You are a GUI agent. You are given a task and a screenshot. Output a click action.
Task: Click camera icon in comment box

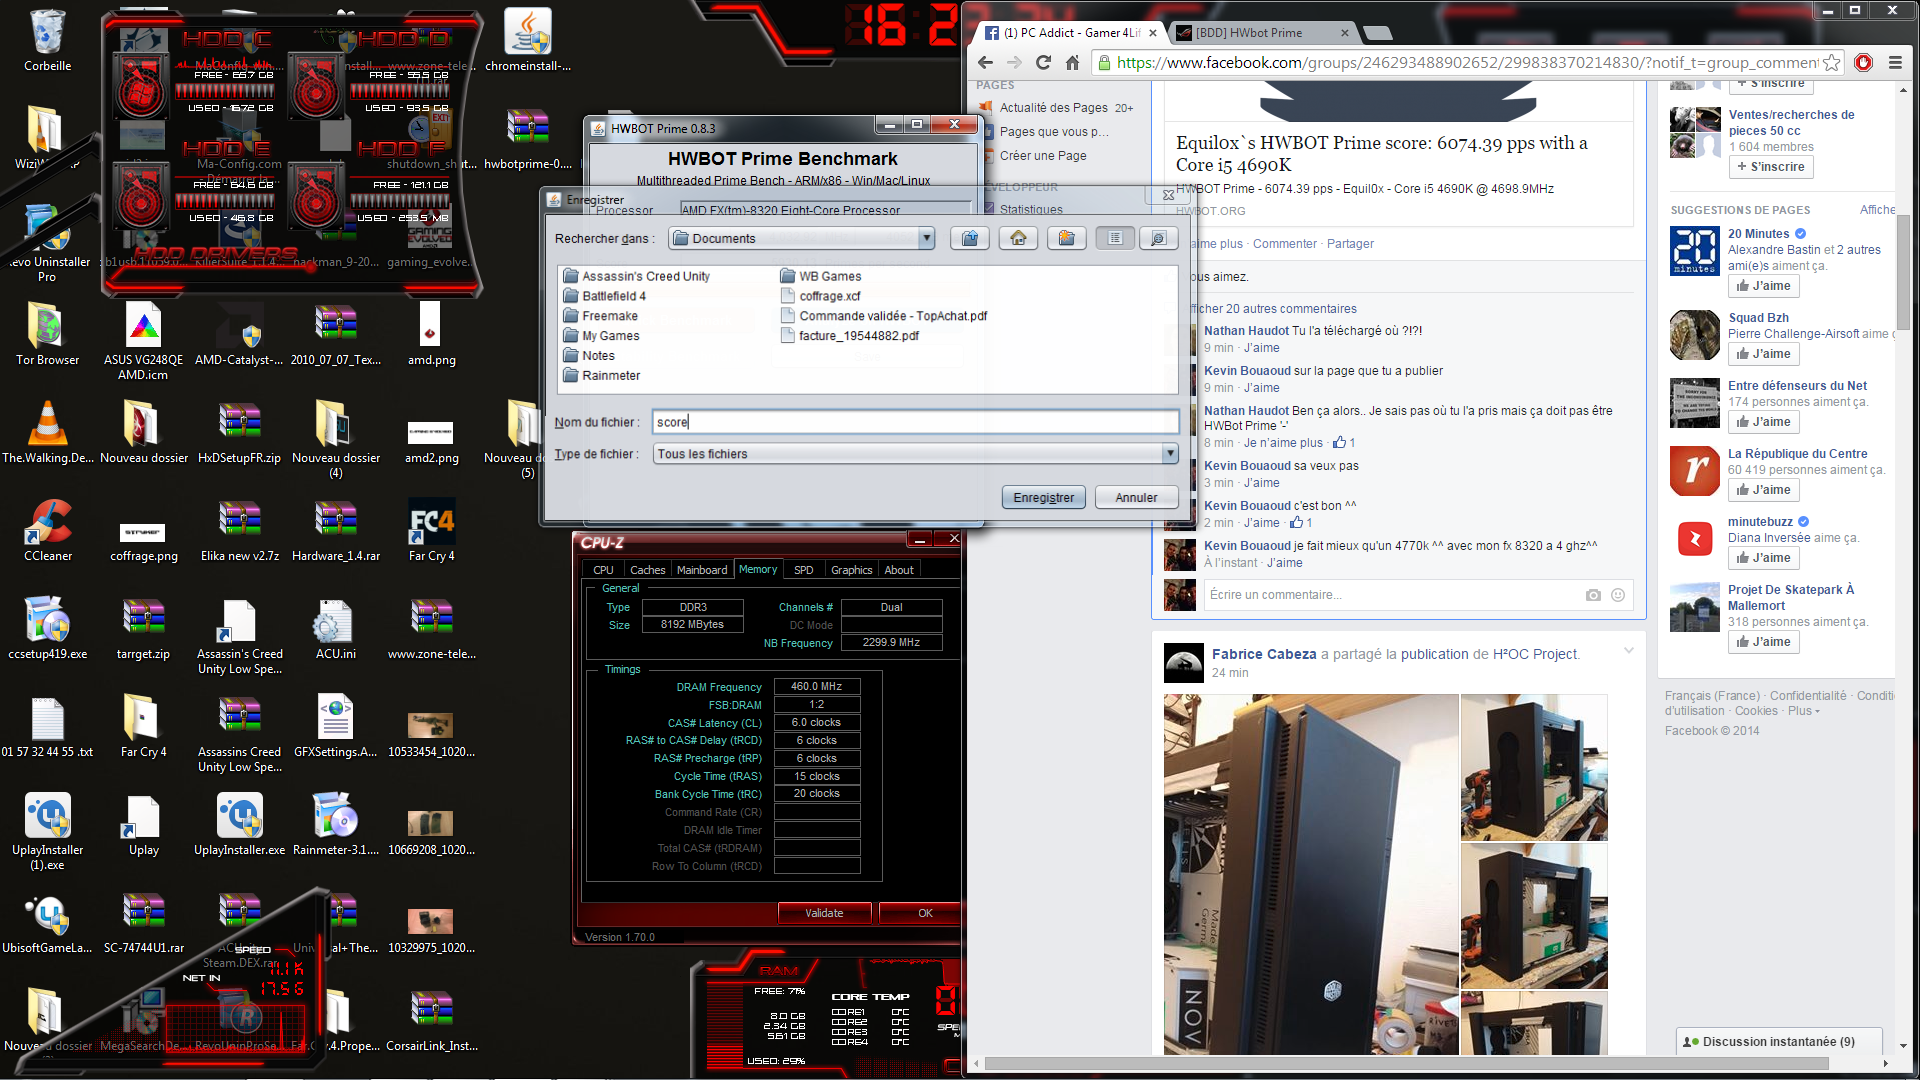pyautogui.click(x=1593, y=595)
